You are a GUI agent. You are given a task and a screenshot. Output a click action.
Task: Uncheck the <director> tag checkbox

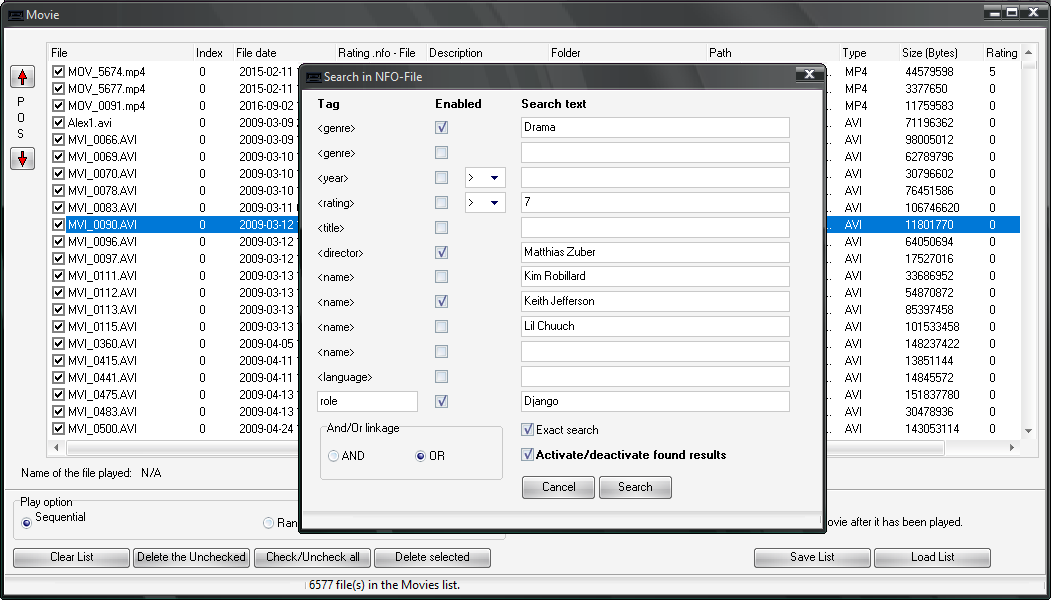pos(441,253)
